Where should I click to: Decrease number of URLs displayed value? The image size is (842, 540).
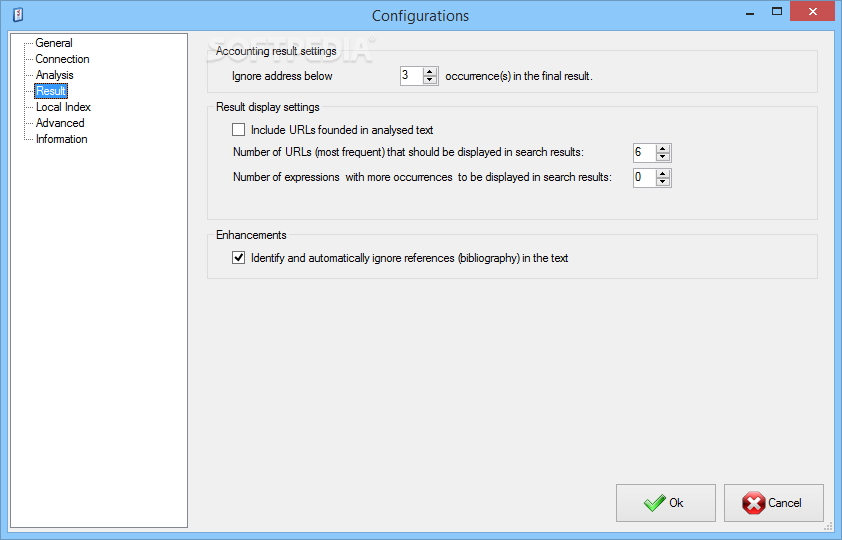coord(663,157)
